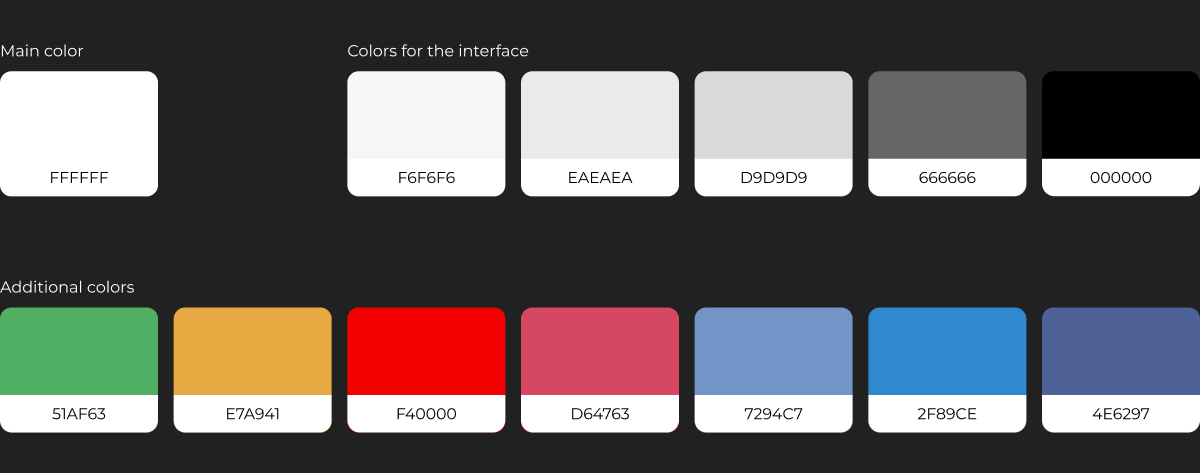Image resolution: width=1200 pixels, height=473 pixels.
Task: Select the F6F6F6 interface color swatch
Action: [x=426, y=116]
